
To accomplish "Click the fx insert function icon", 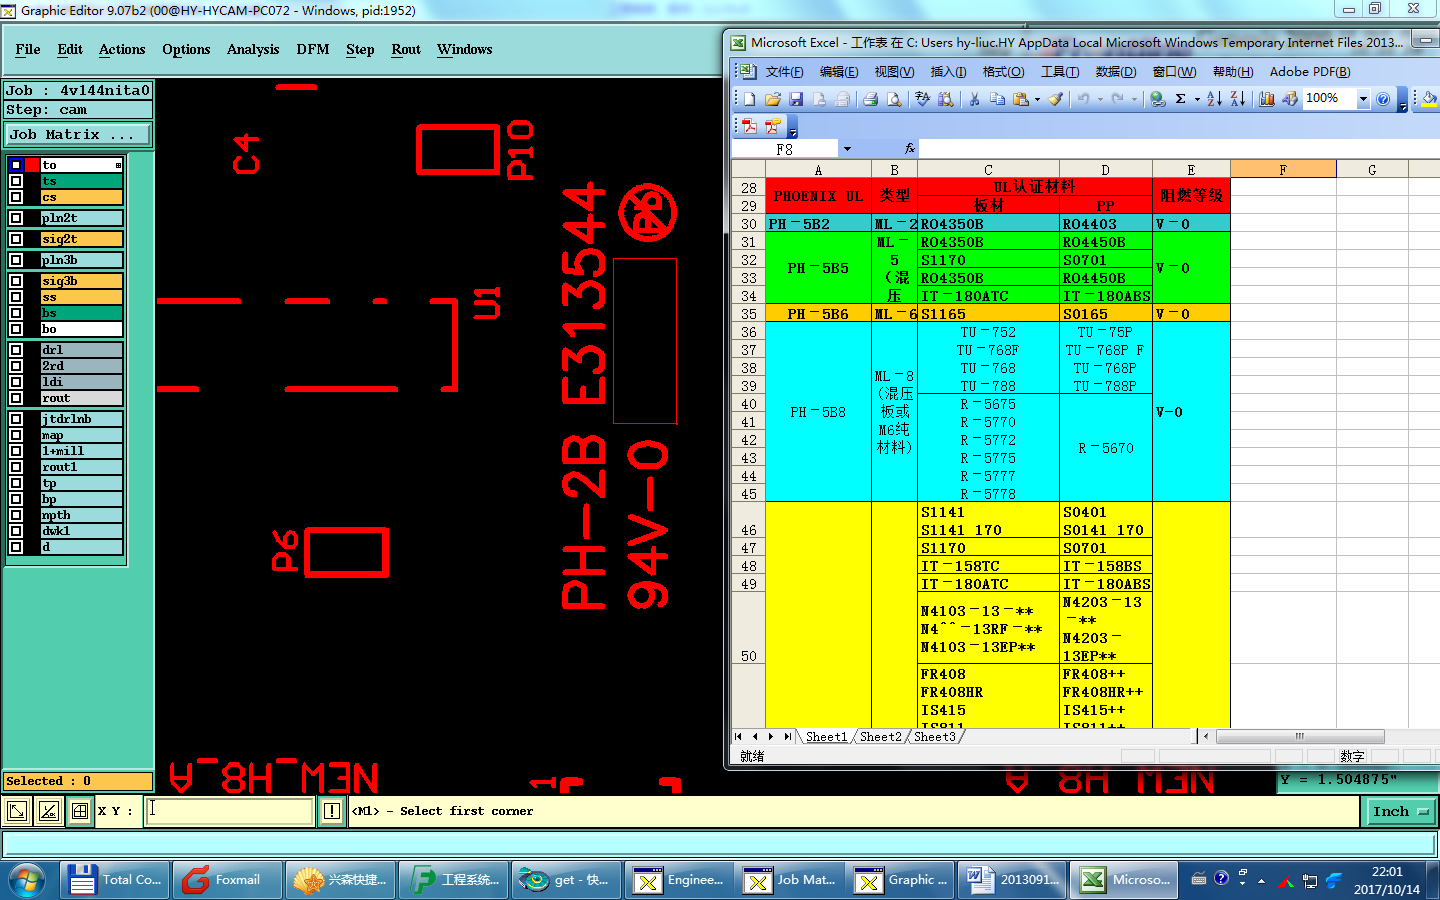I will point(909,148).
